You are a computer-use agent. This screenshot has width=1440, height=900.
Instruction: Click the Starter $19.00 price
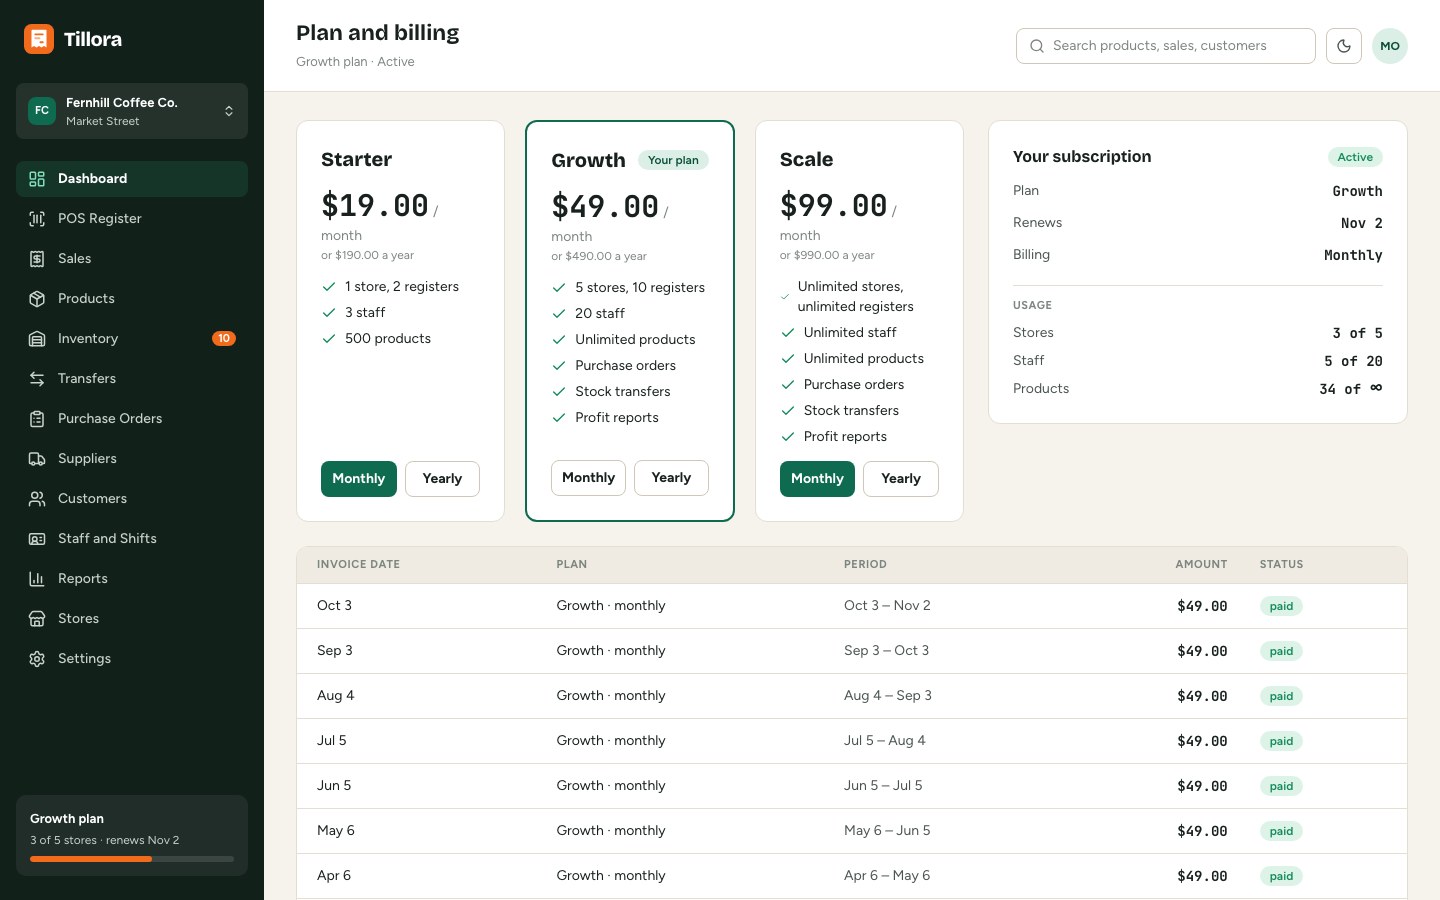(375, 205)
